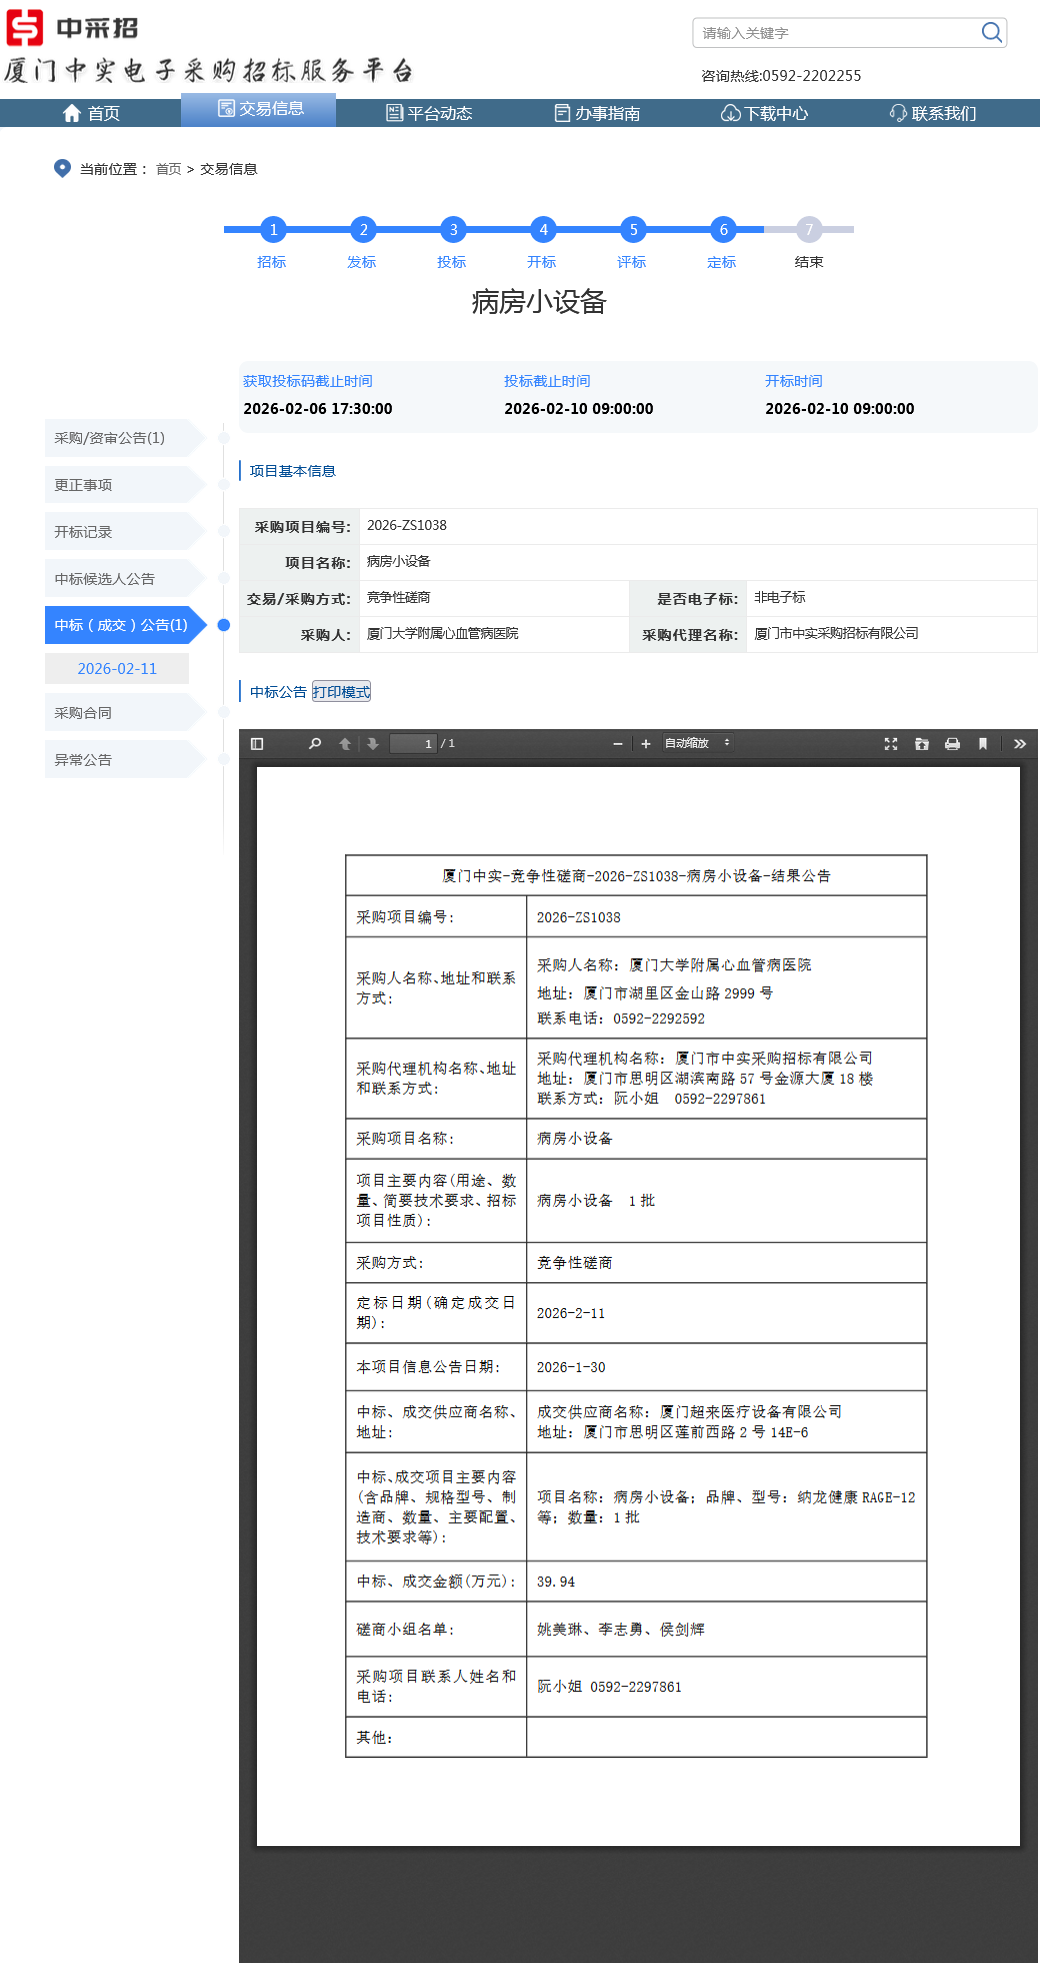
Task: Toggle the PDF viewer sidebar icon
Action: pos(257,744)
